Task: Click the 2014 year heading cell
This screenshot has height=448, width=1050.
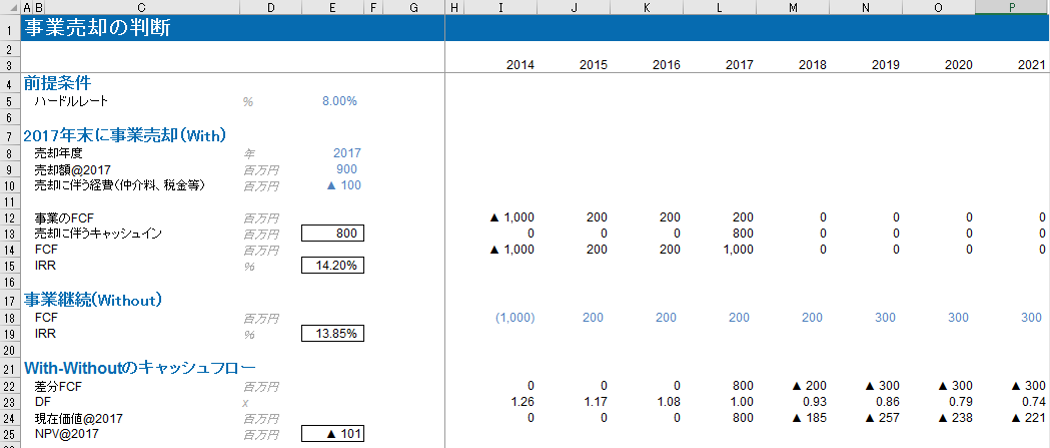Action: click(x=520, y=65)
